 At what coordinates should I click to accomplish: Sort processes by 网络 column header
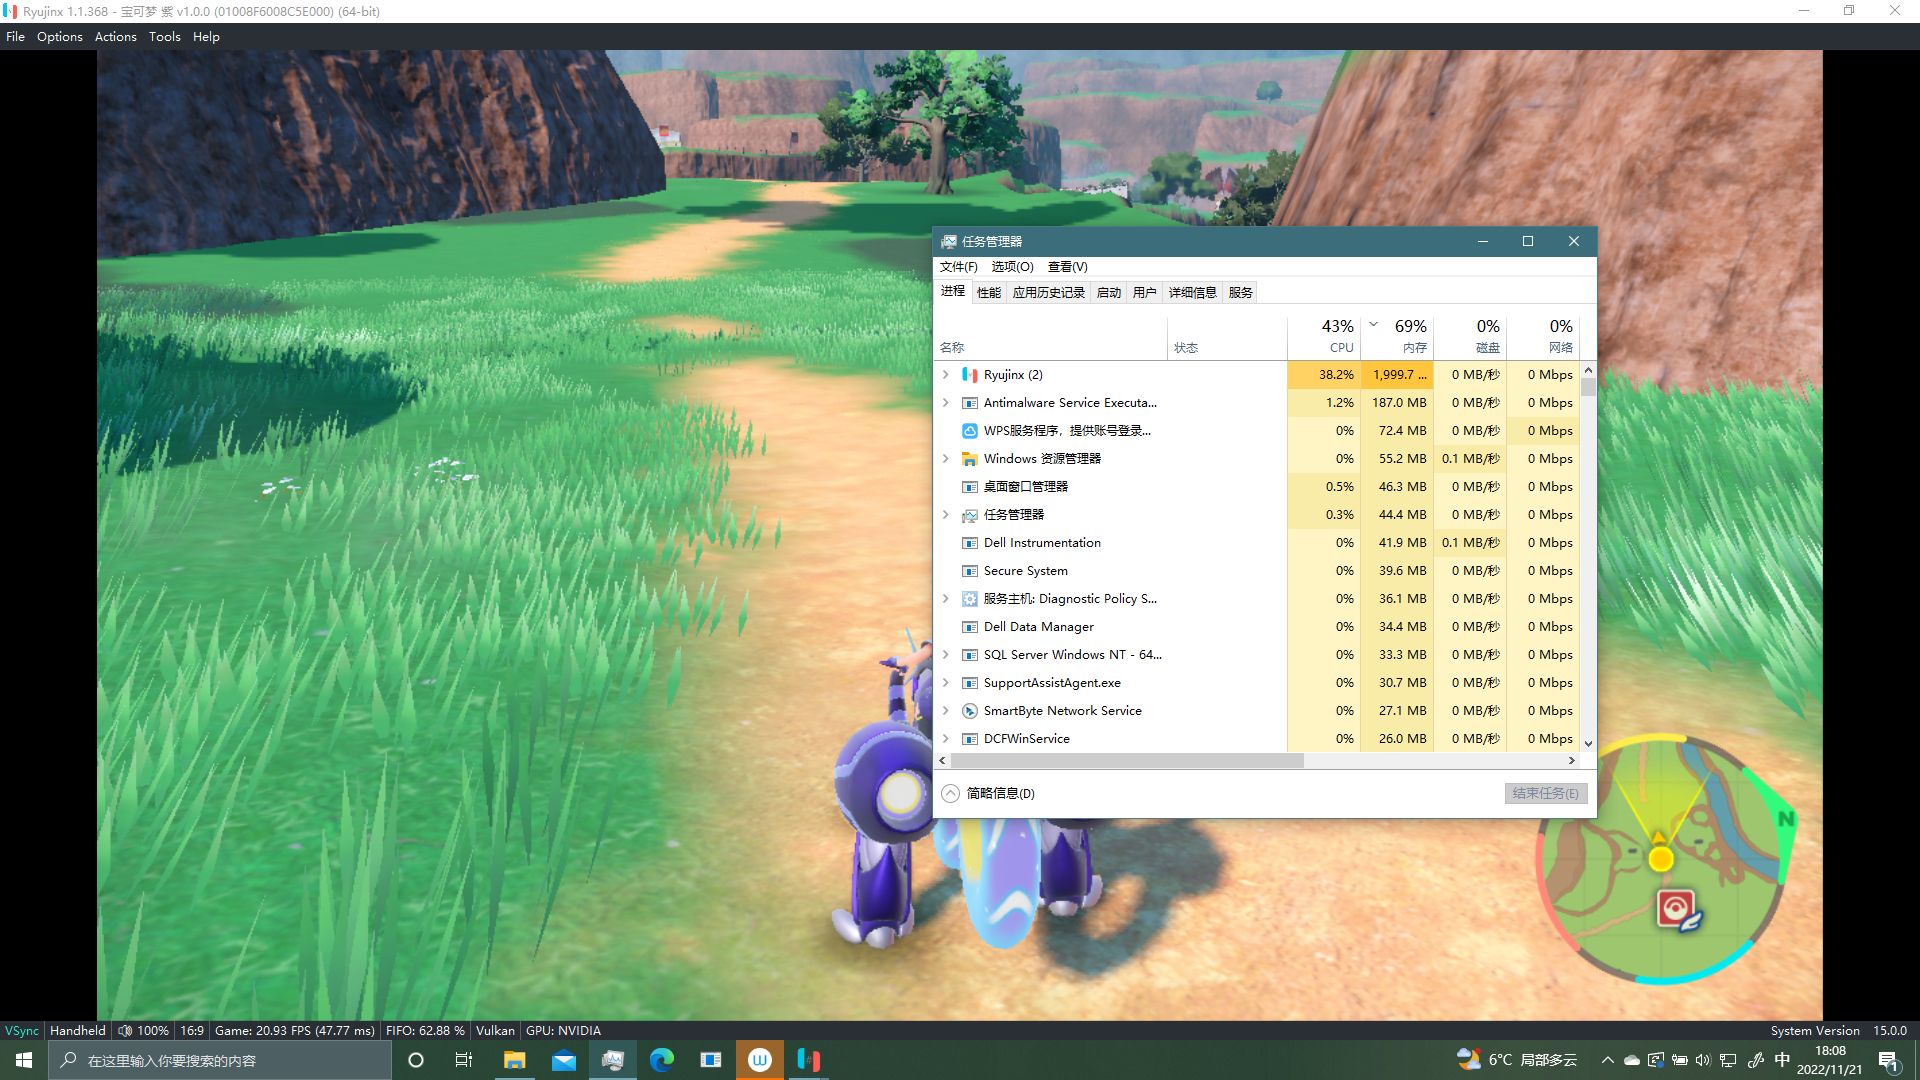[1543, 336]
